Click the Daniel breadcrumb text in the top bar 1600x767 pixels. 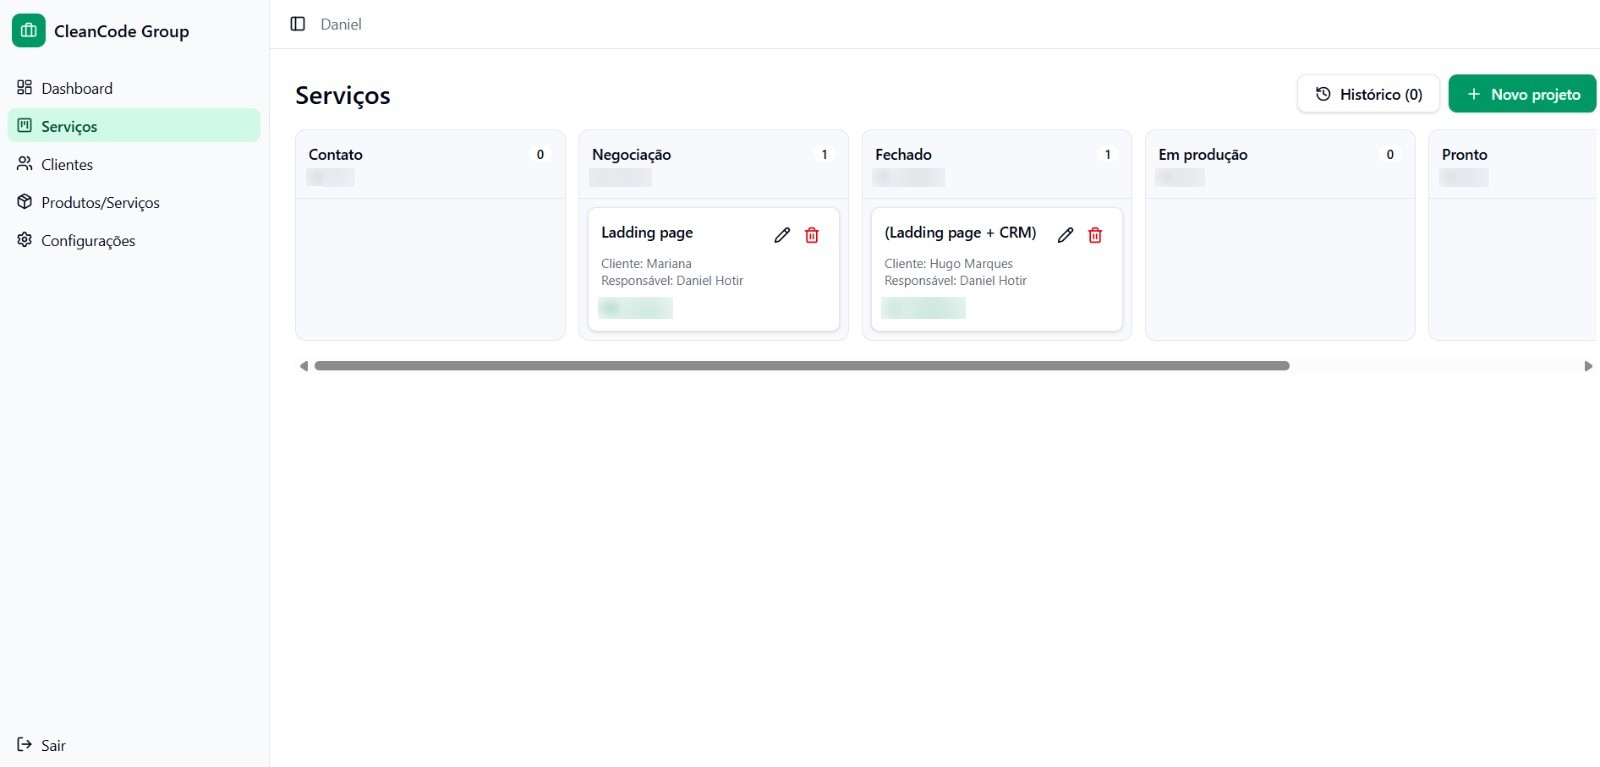pyautogui.click(x=341, y=24)
